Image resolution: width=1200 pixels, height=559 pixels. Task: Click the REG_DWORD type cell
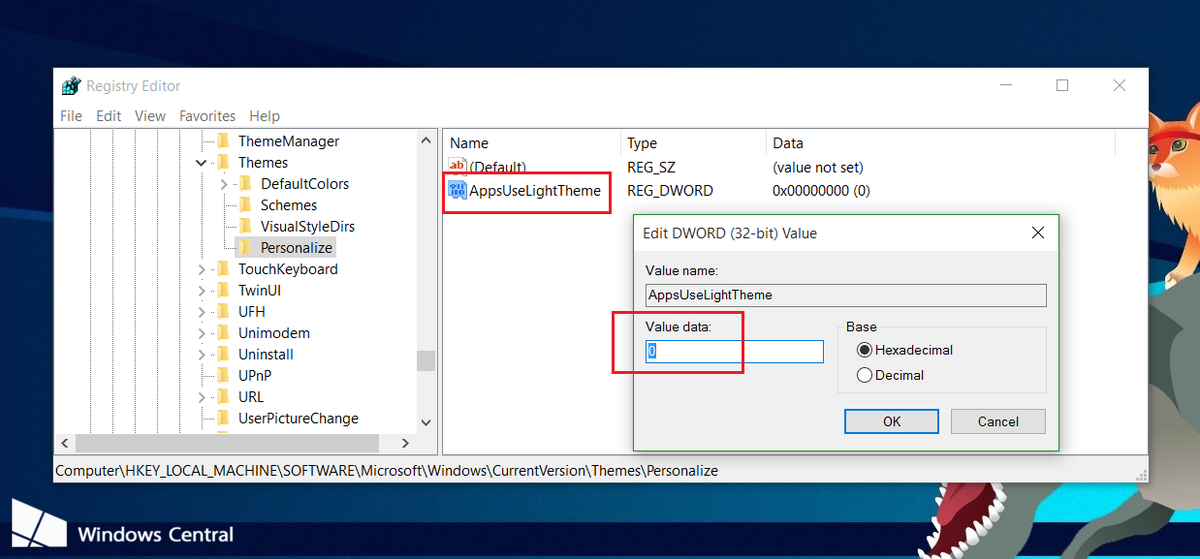pyautogui.click(x=670, y=190)
